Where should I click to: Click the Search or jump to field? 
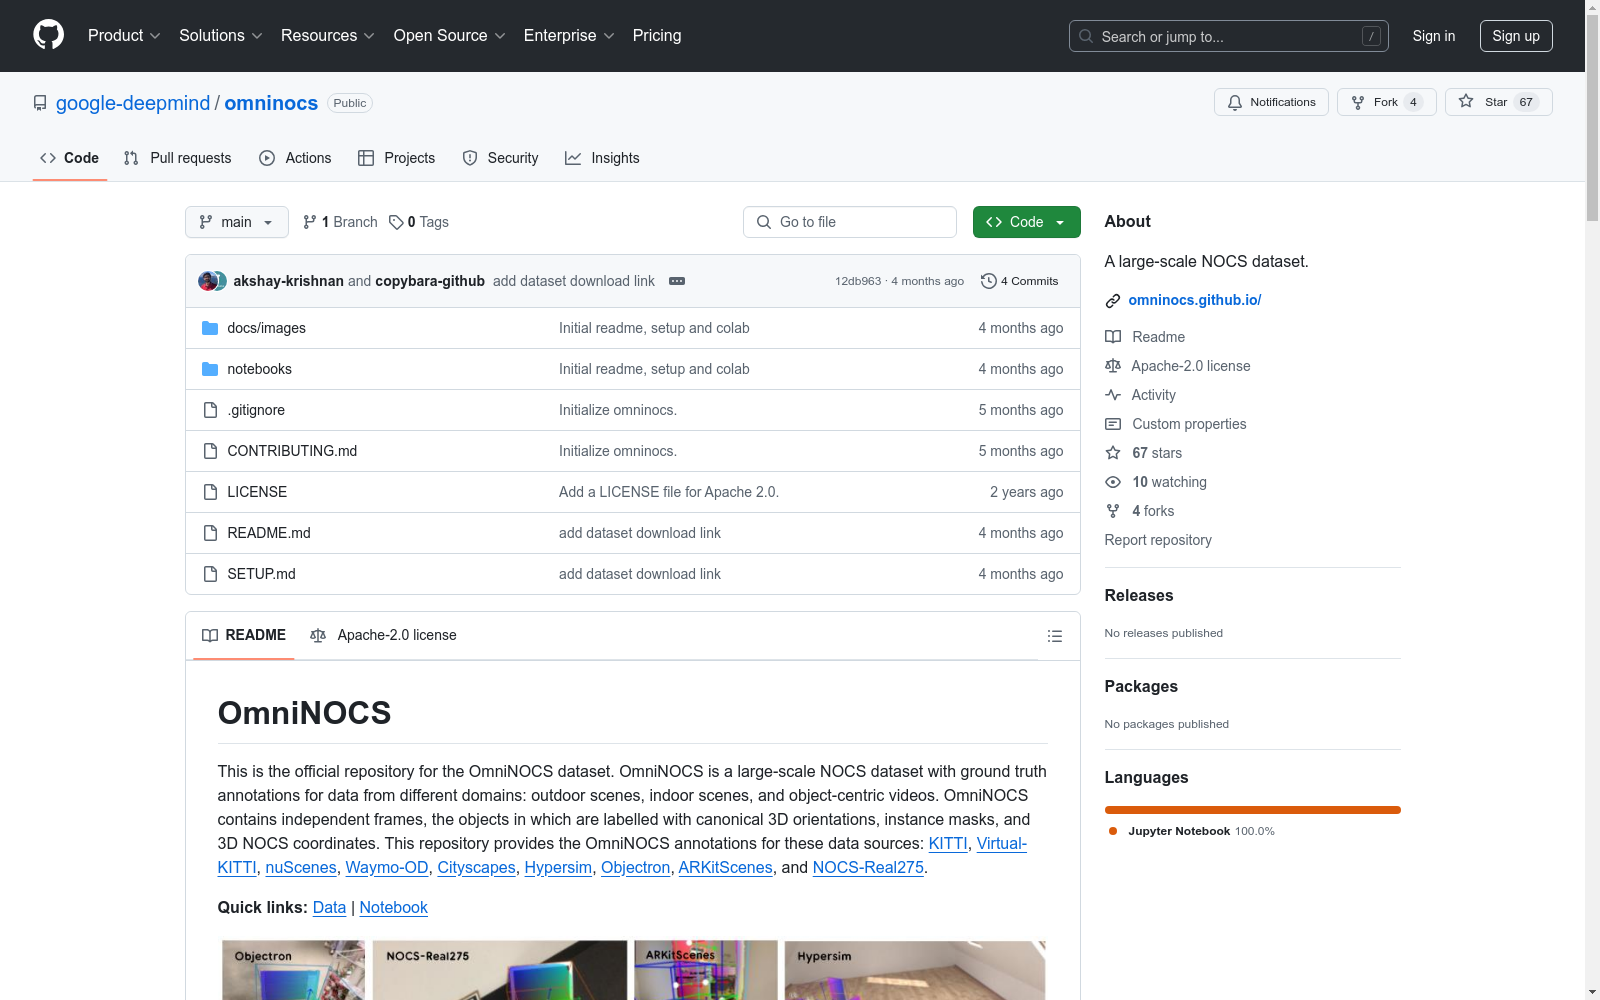(x=1229, y=36)
